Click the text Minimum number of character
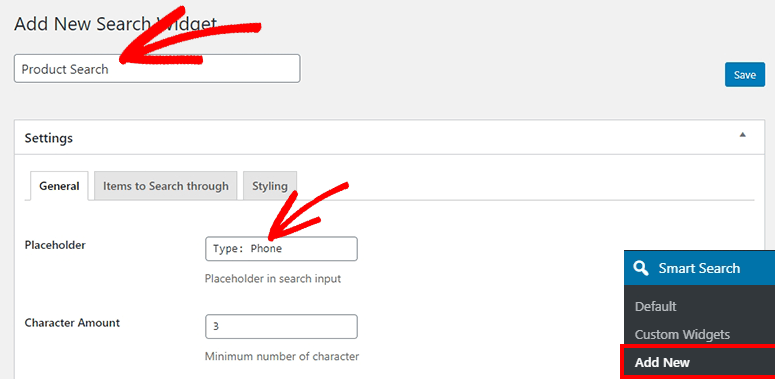The width and height of the screenshot is (775, 379). pyautogui.click(x=282, y=356)
